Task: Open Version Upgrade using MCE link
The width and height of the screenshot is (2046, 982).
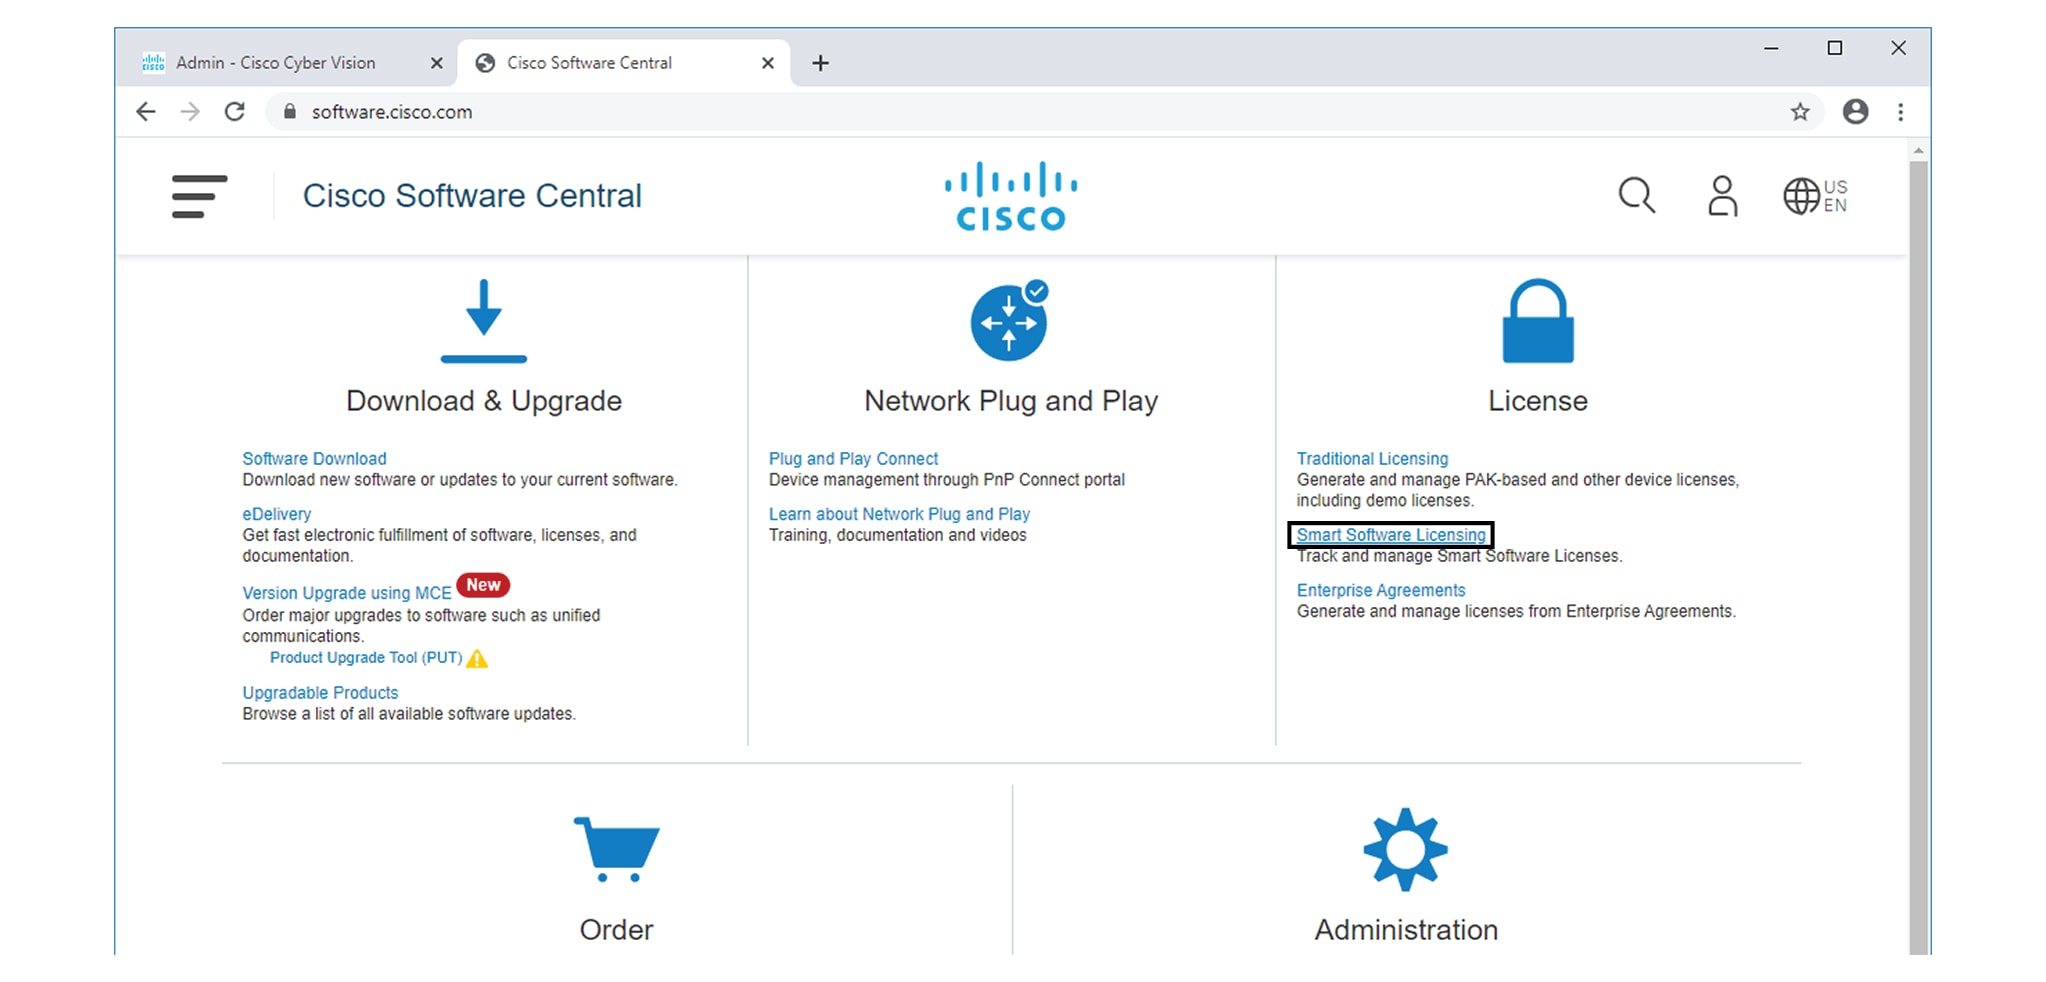Action: (x=347, y=593)
